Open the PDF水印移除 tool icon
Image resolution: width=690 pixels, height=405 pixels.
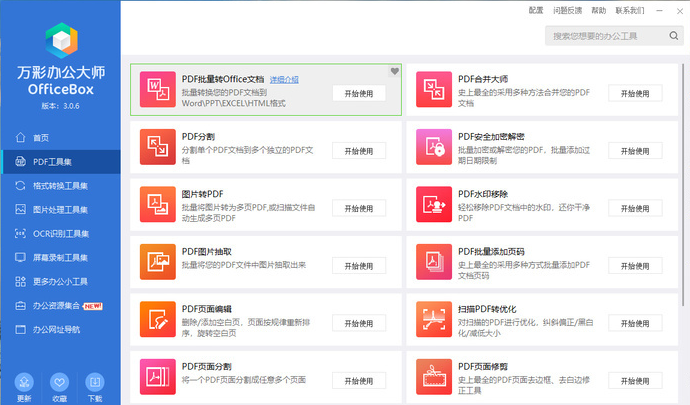tap(434, 204)
